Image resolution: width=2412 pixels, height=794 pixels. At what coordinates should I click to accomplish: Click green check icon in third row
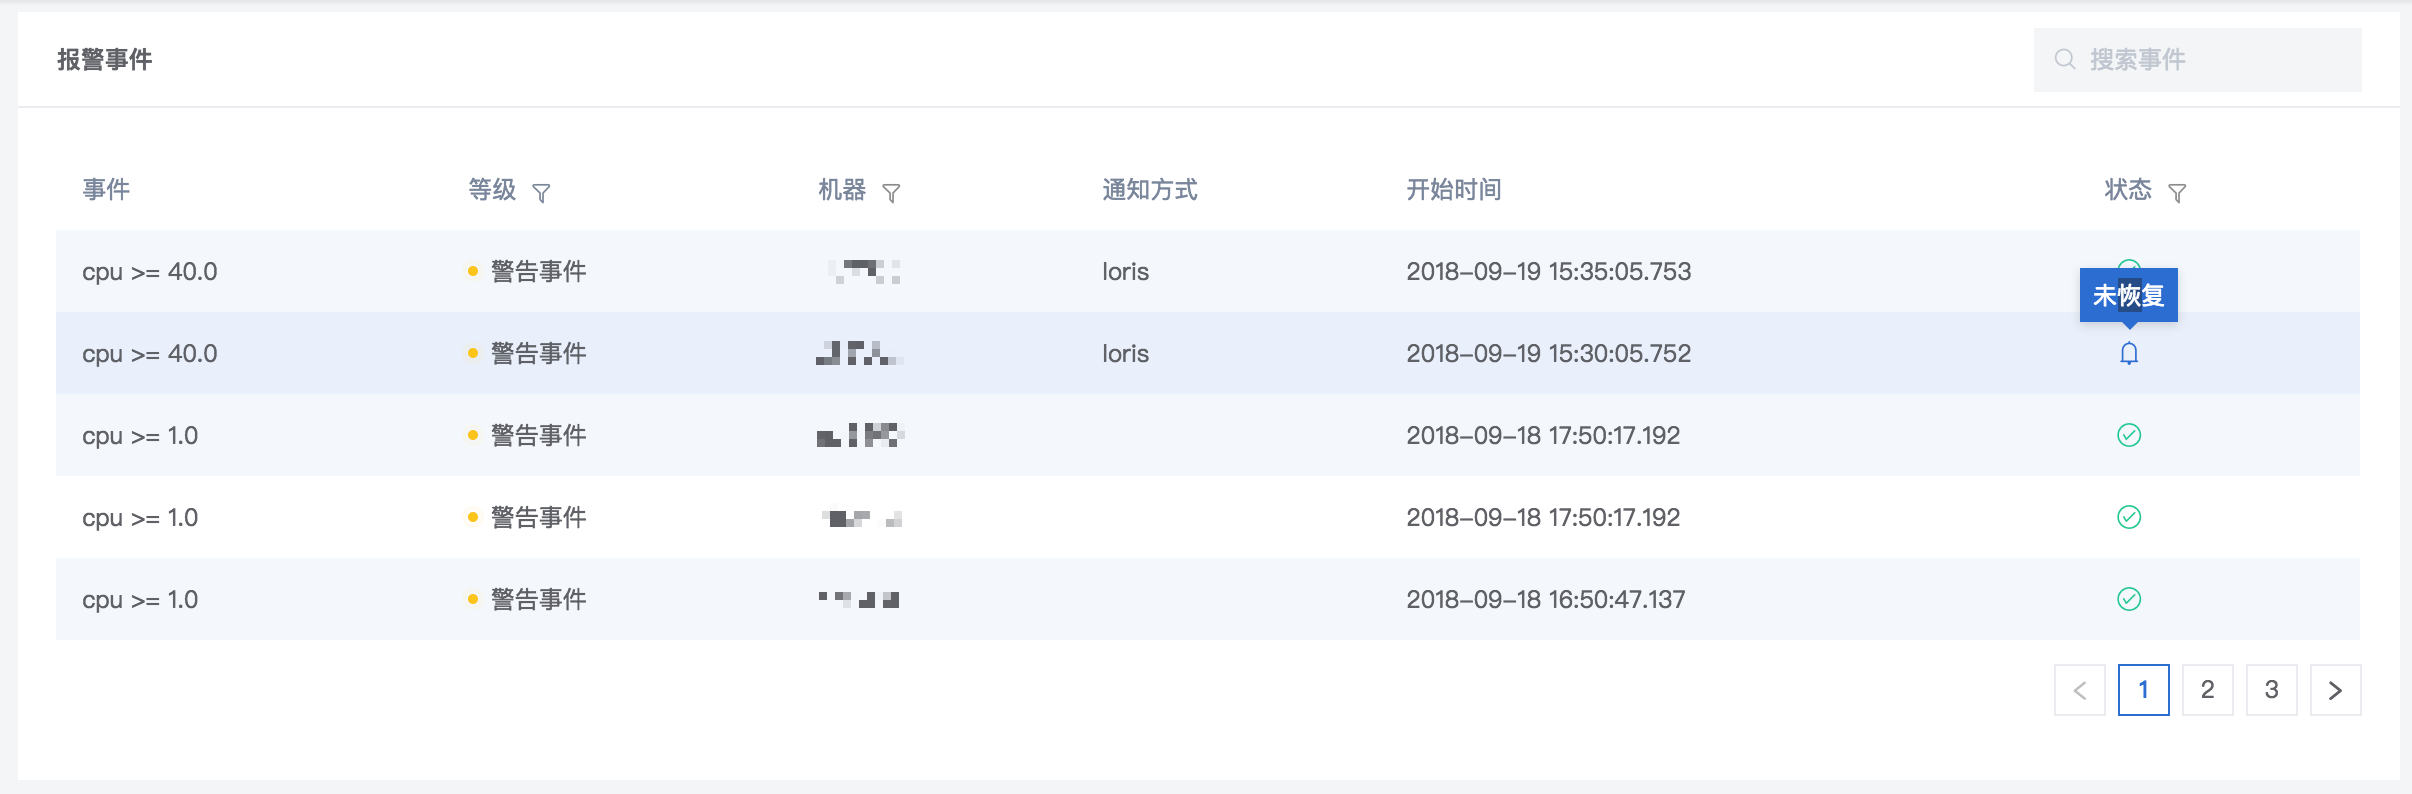point(2129,435)
